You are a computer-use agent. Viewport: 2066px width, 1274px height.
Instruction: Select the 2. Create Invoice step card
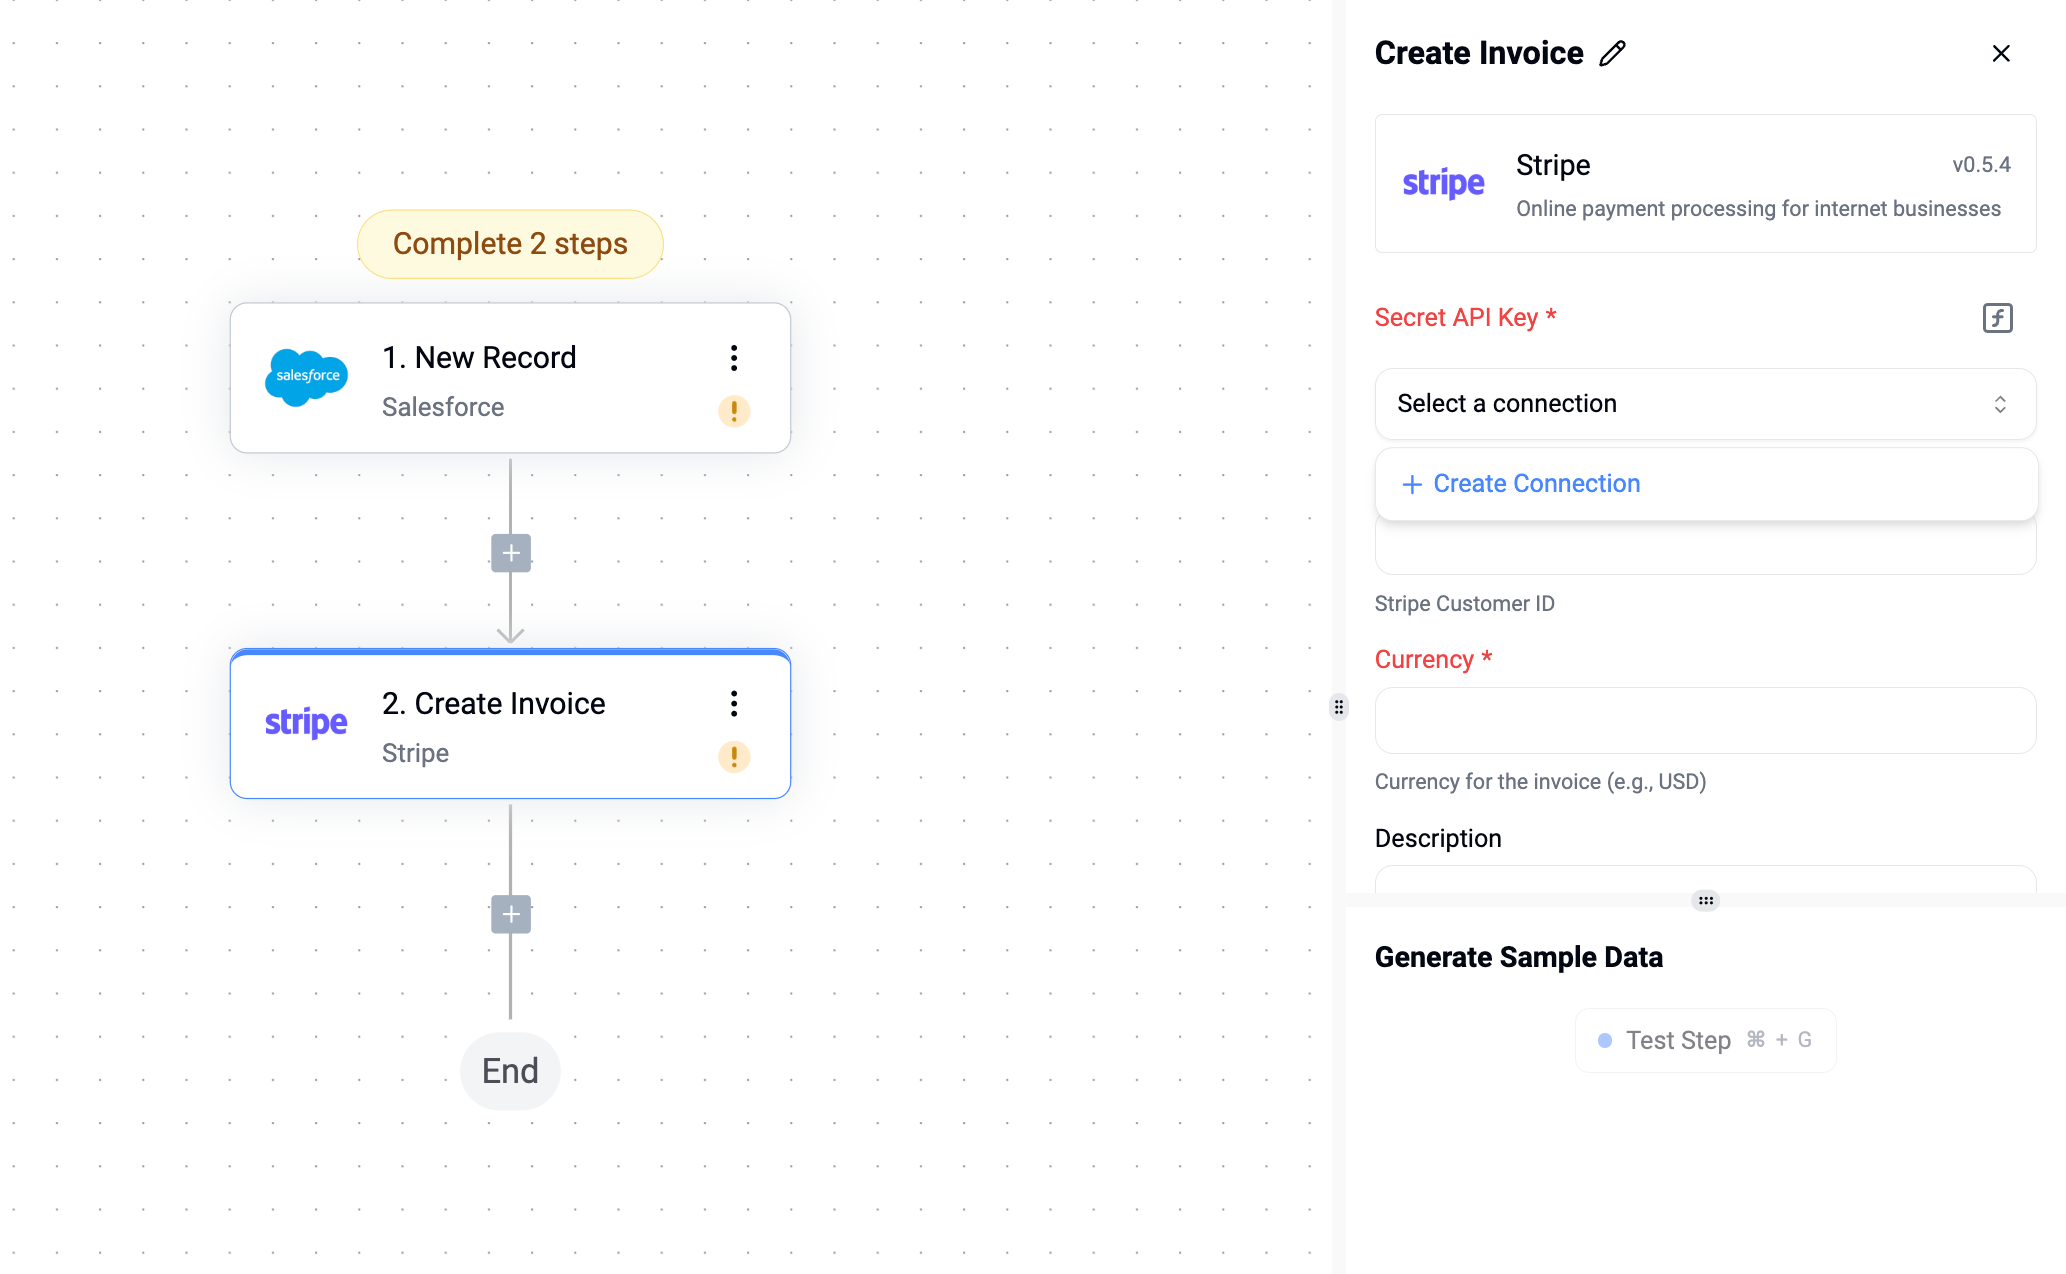coord(510,724)
